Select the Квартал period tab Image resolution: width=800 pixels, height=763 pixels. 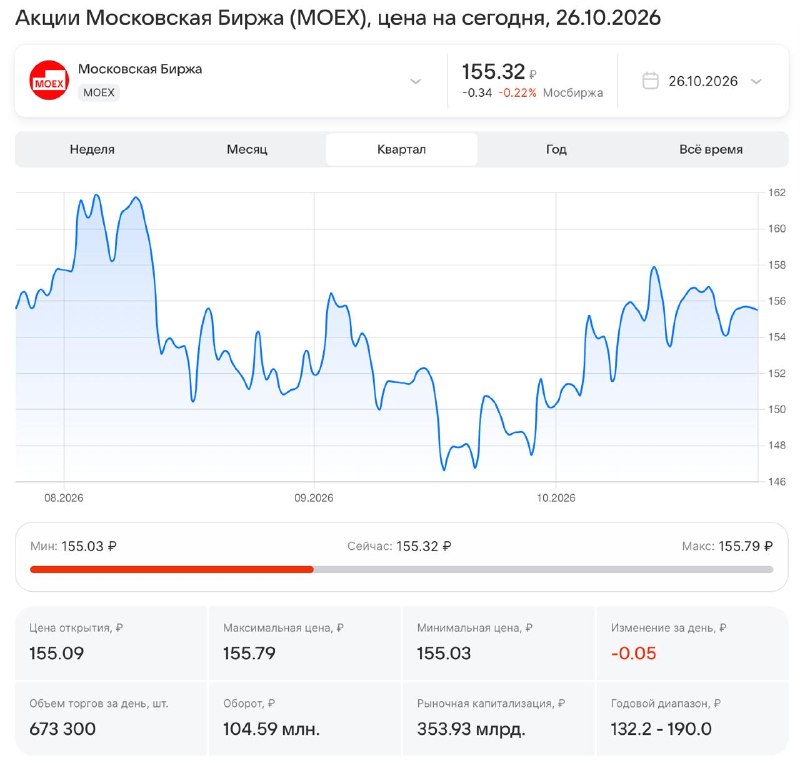tap(402, 150)
